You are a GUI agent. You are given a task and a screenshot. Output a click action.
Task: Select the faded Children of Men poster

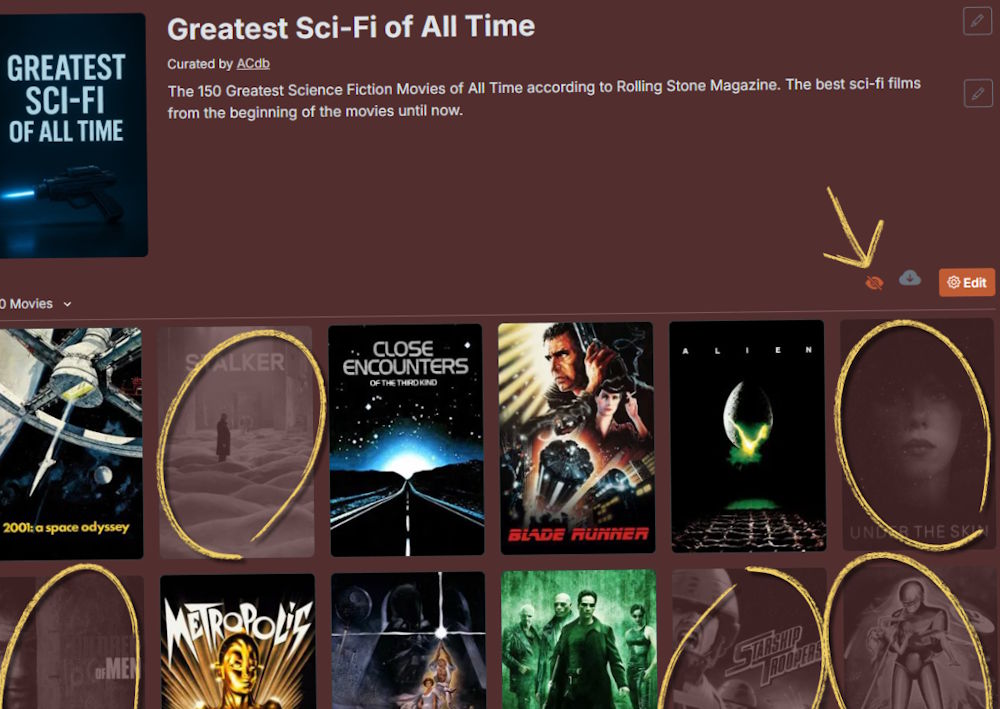[x=71, y=643]
